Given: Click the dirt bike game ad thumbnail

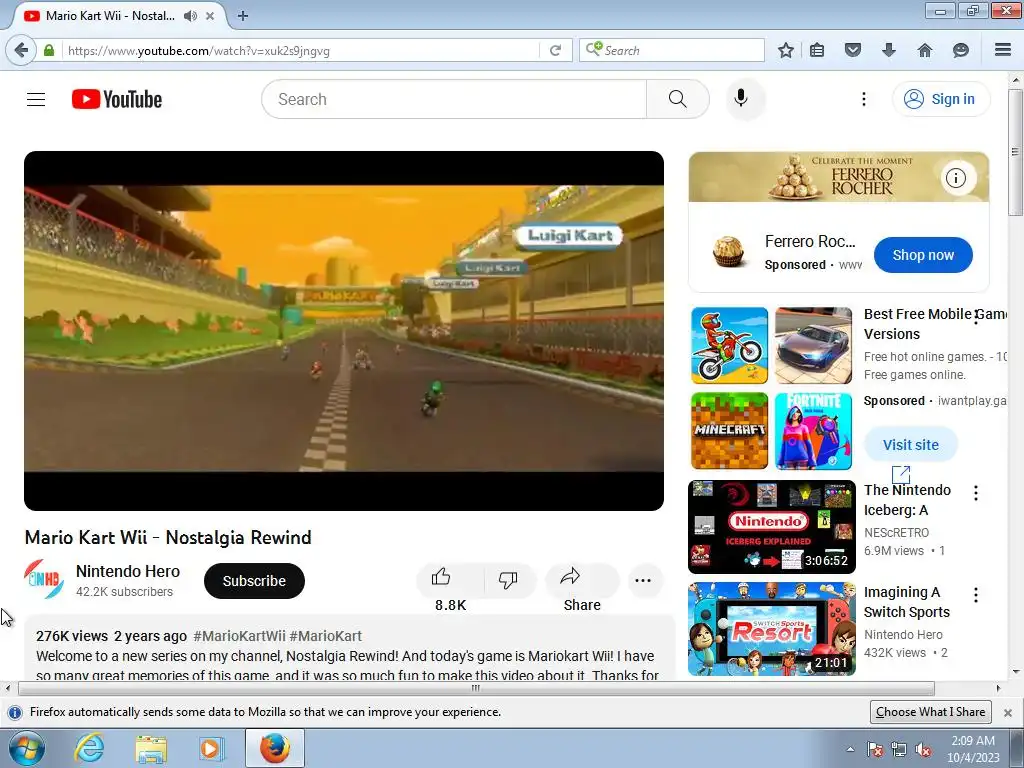Looking at the screenshot, I should coord(729,345).
